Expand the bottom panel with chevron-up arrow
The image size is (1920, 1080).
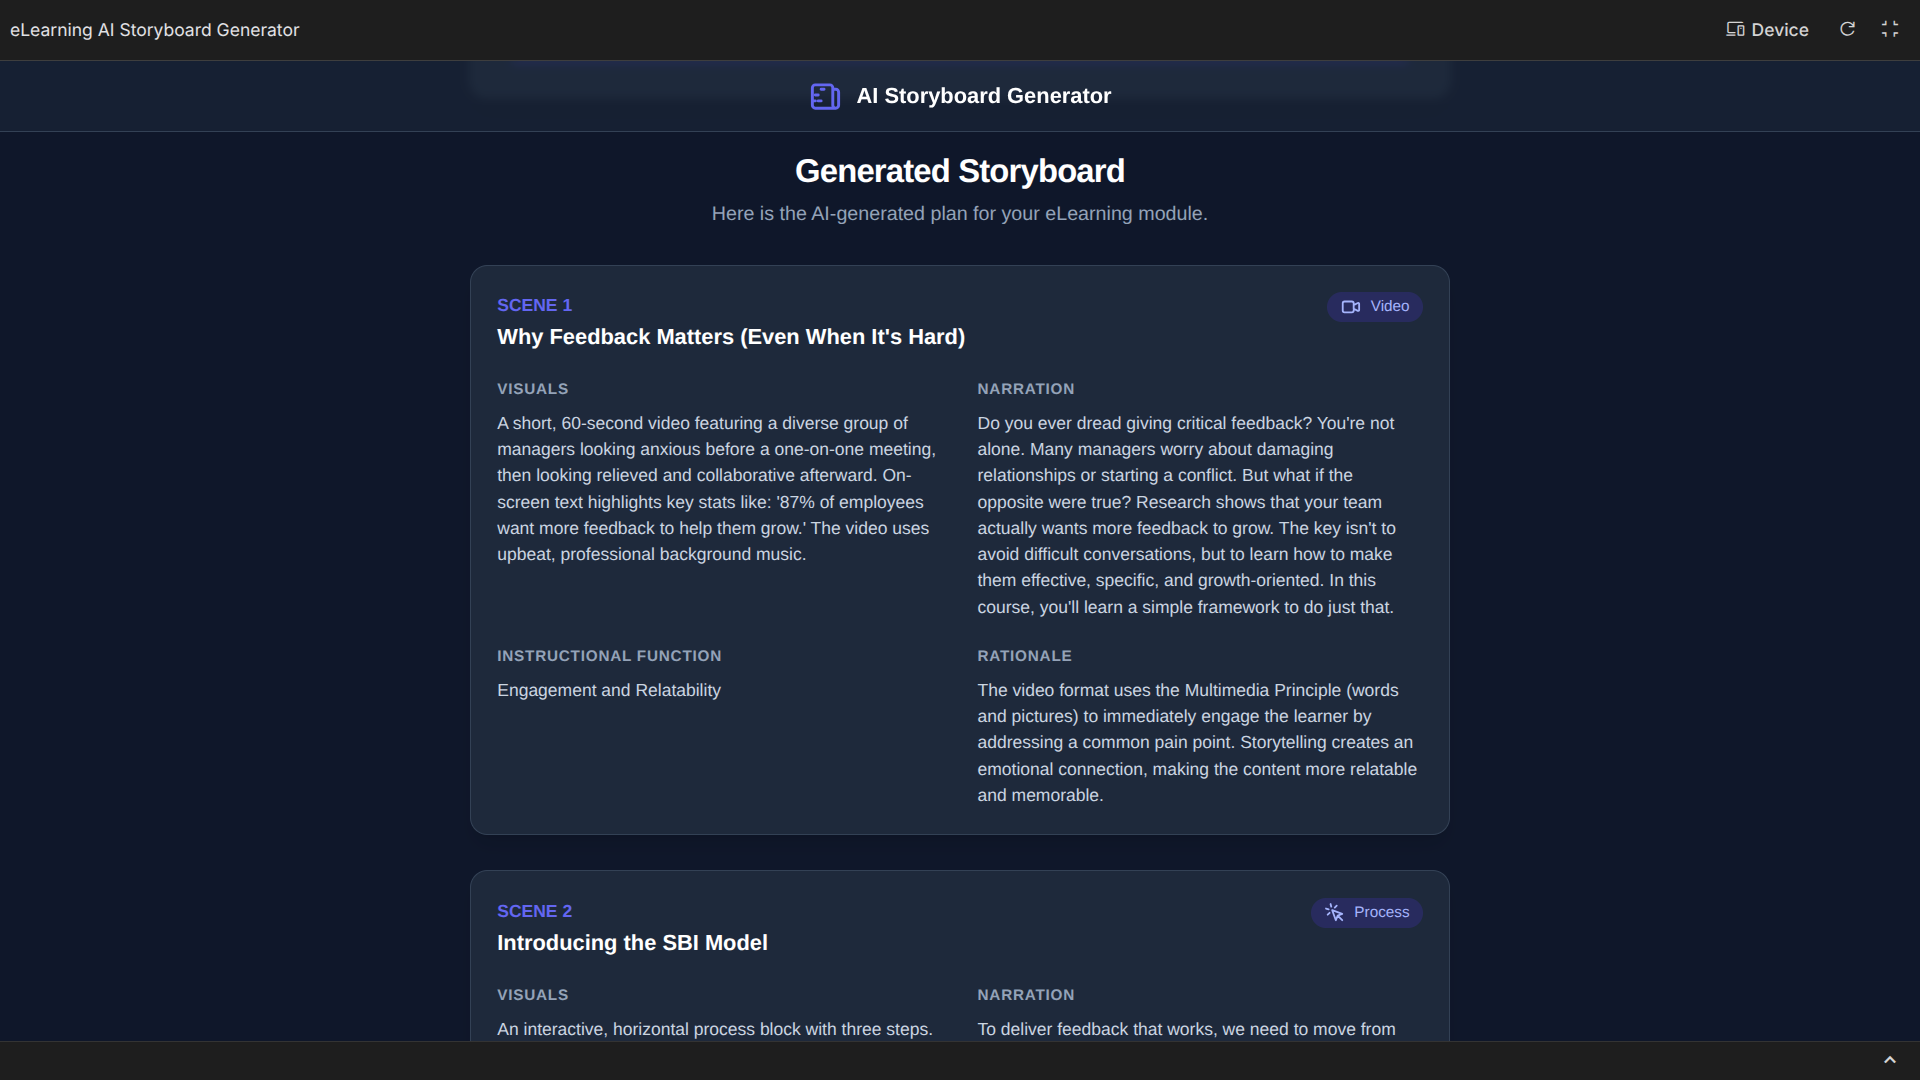coord(1889,1060)
